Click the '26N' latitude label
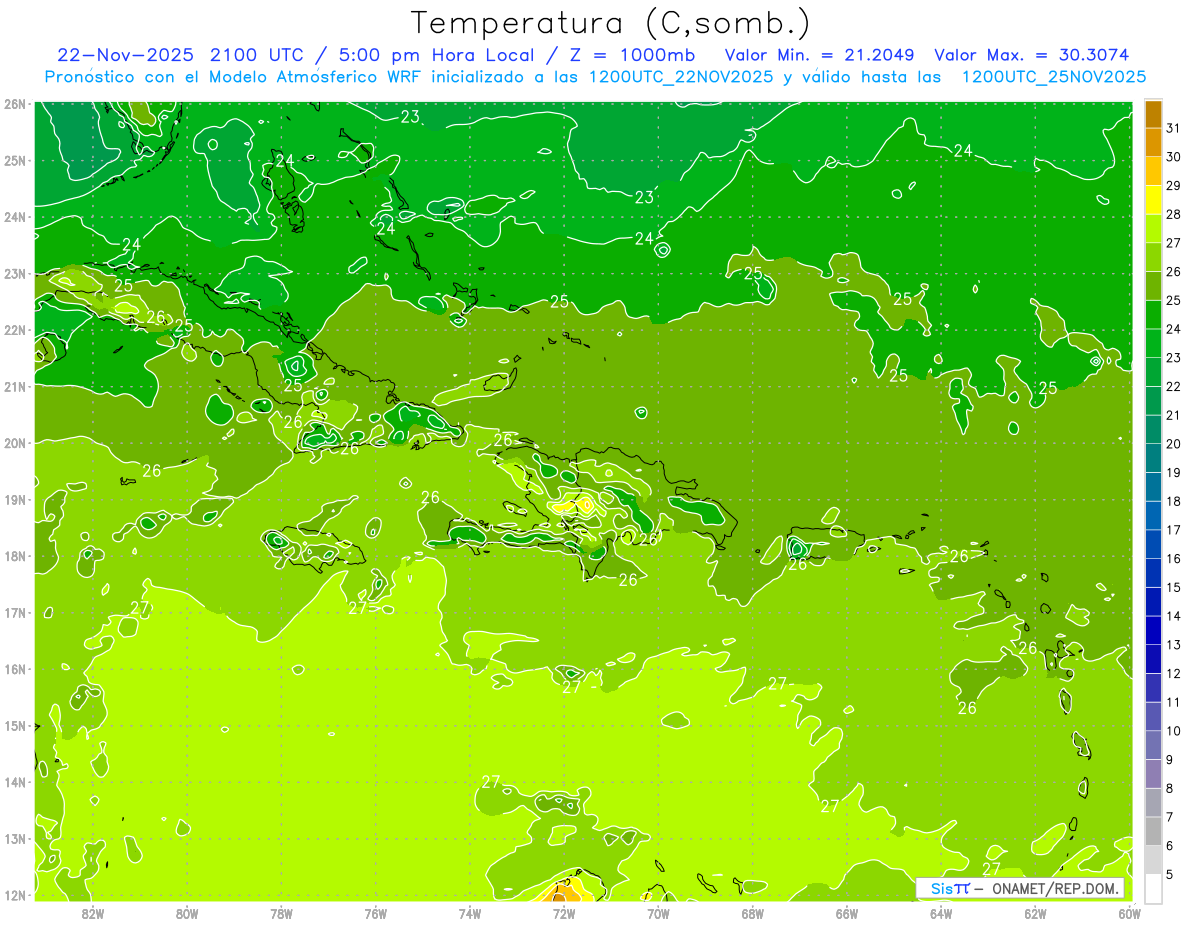 pyautogui.click(x=14, y=103)
